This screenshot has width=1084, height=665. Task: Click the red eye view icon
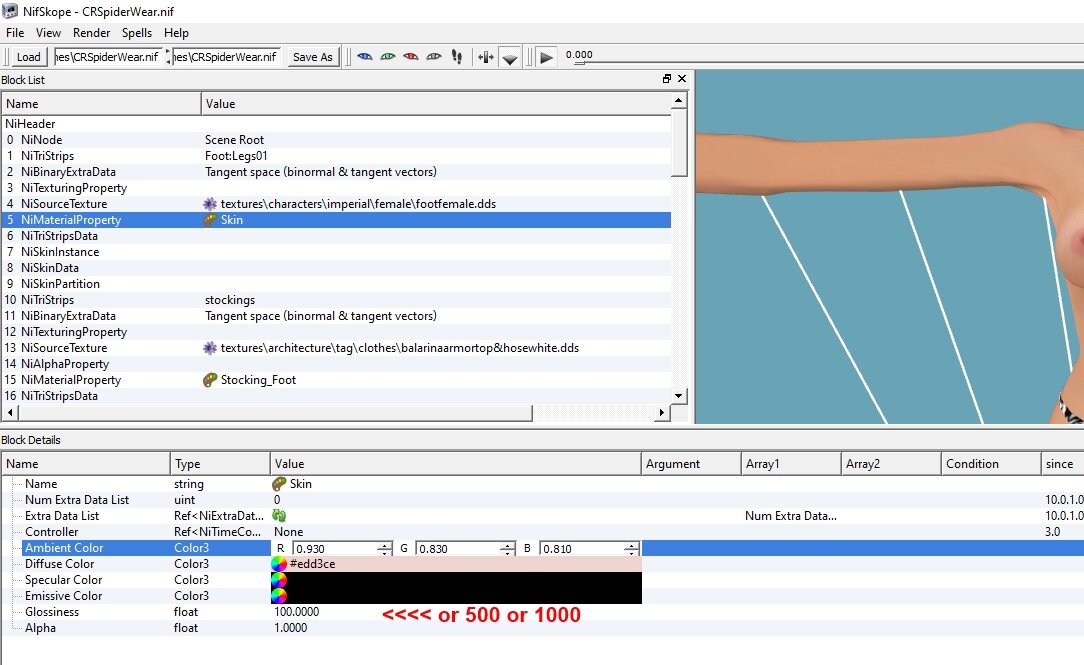pos(411,57)
